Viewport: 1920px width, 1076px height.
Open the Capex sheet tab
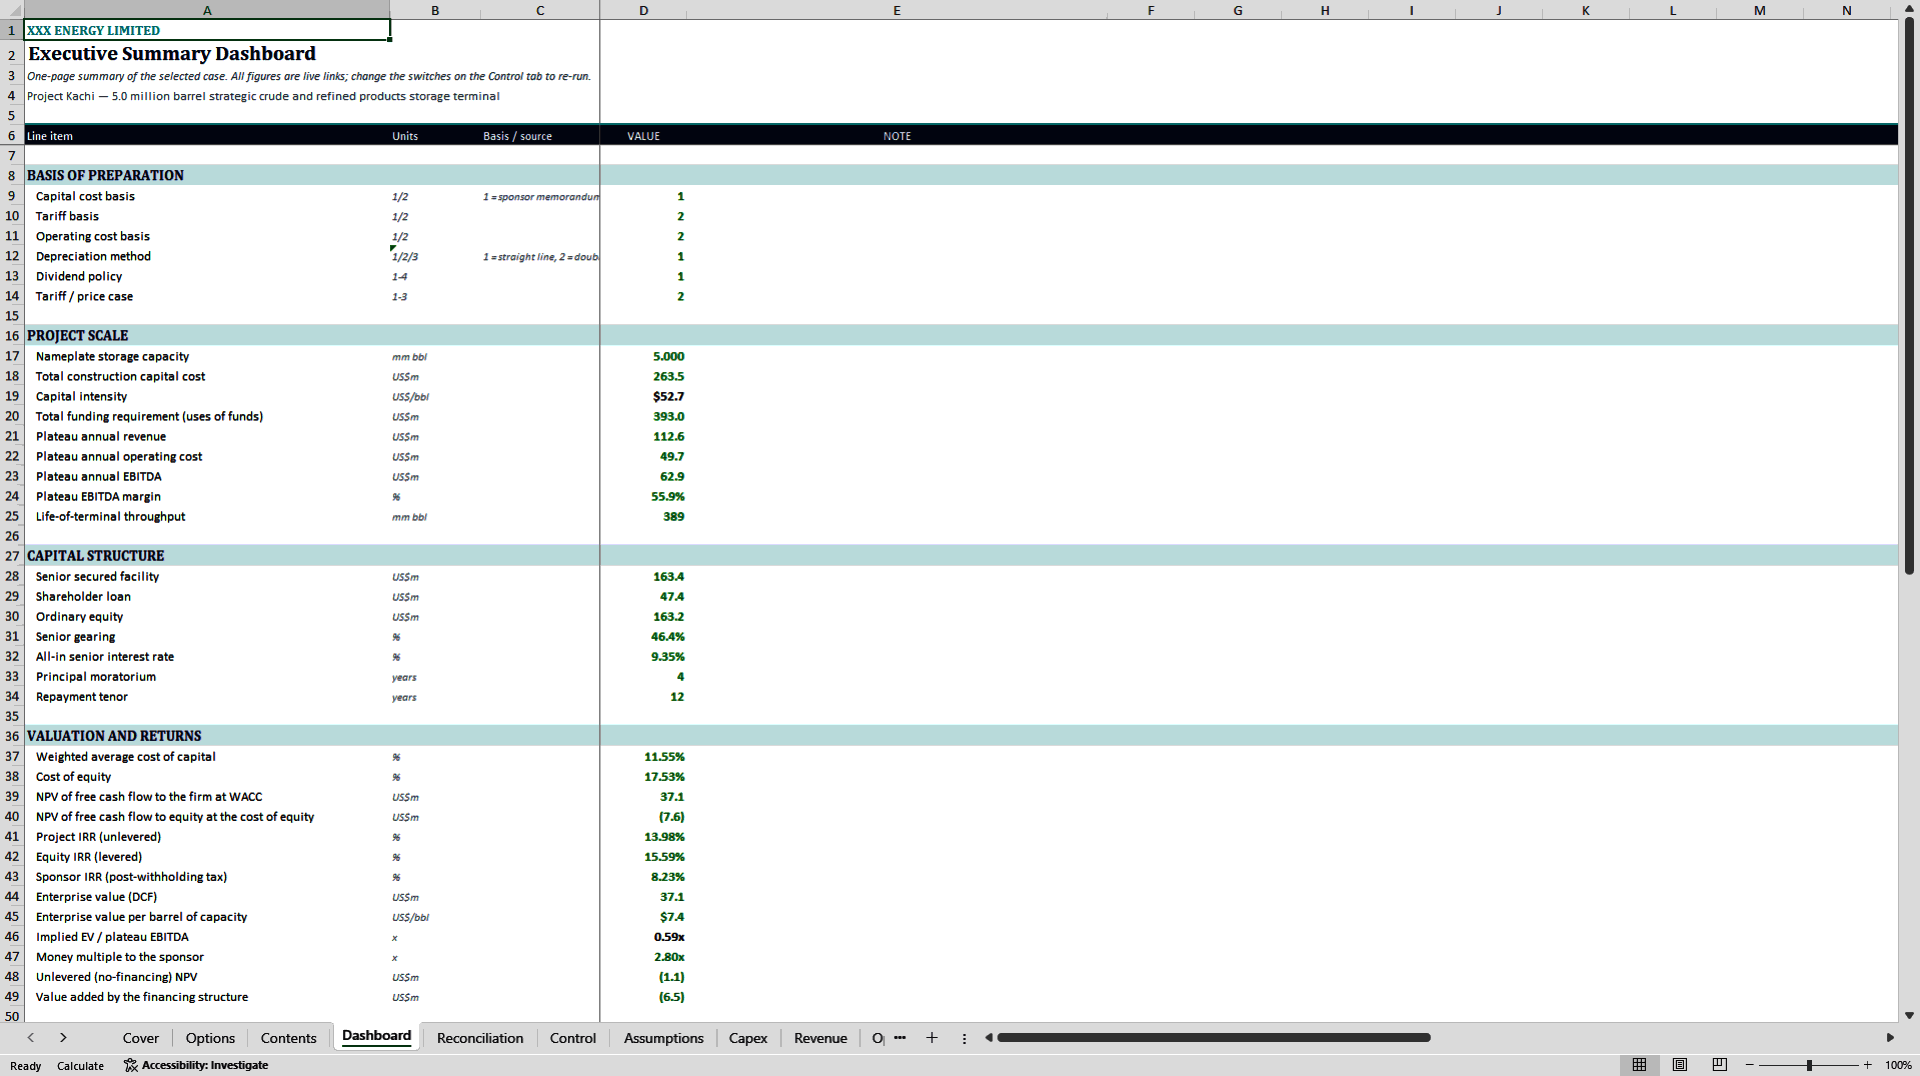748,1038
